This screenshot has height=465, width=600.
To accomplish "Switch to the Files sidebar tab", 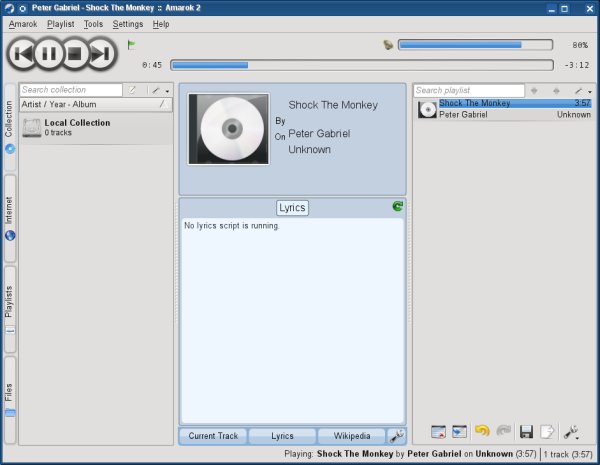I will (10, 400).
